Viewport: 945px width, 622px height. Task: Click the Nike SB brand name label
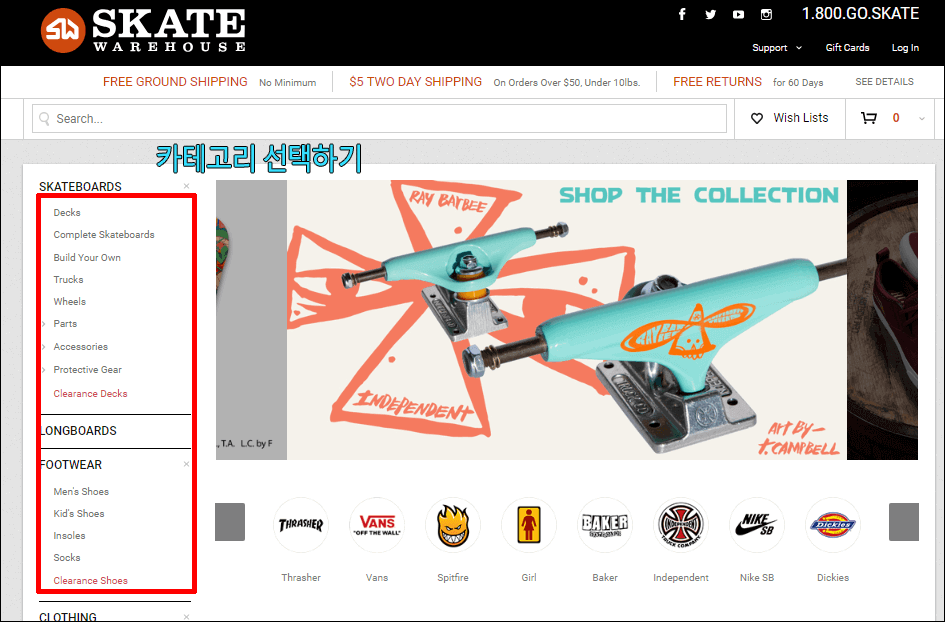tap(756, 577)
